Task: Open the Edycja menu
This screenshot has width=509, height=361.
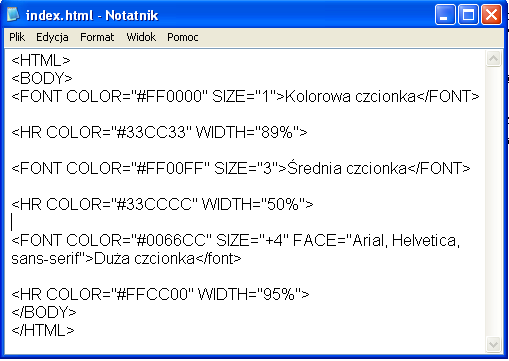Action: 52,37
